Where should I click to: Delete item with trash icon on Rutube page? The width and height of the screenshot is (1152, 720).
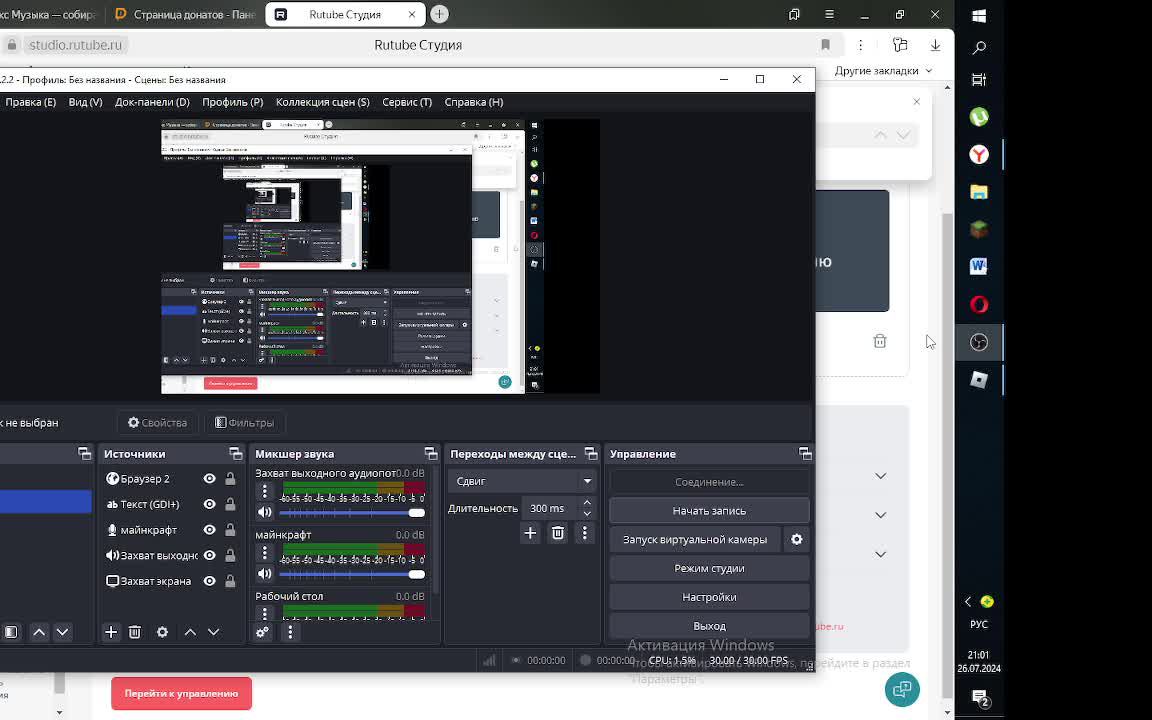879,341
